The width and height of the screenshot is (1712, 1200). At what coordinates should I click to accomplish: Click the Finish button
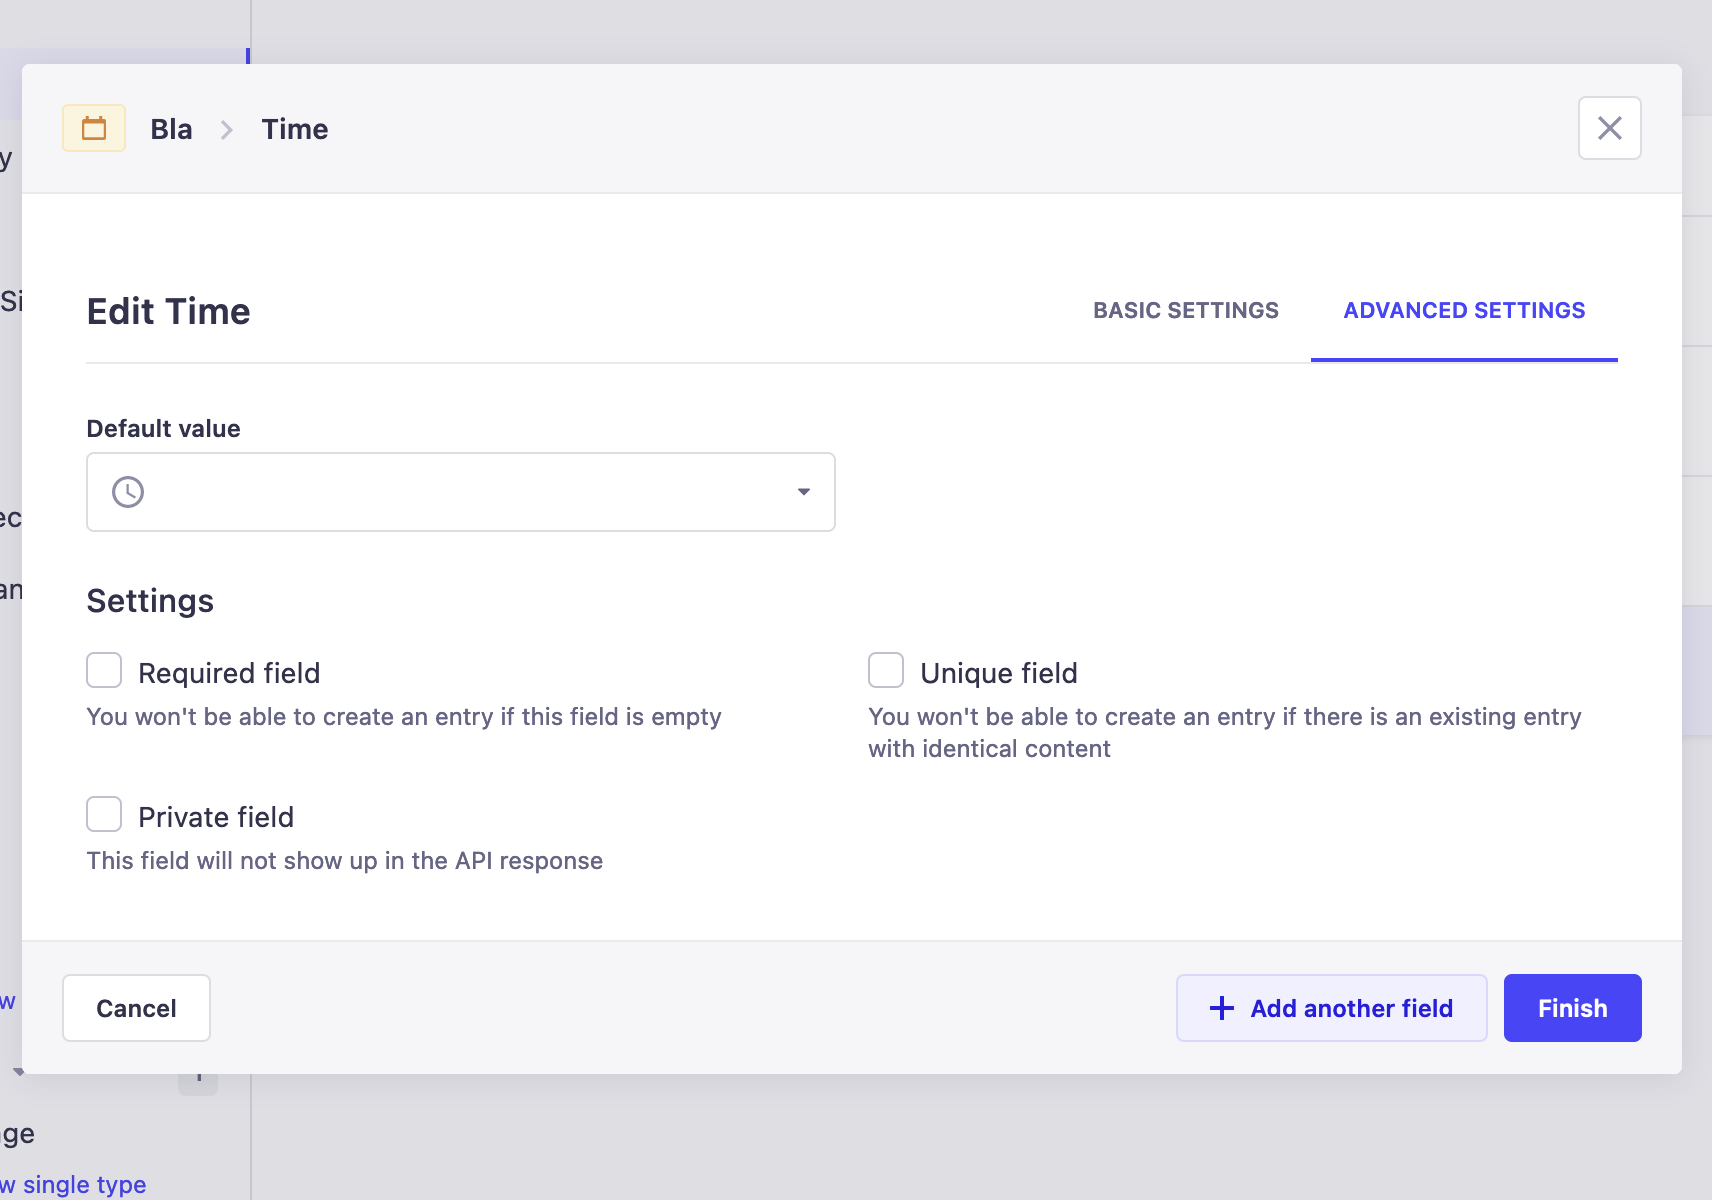[1572, 1008]
